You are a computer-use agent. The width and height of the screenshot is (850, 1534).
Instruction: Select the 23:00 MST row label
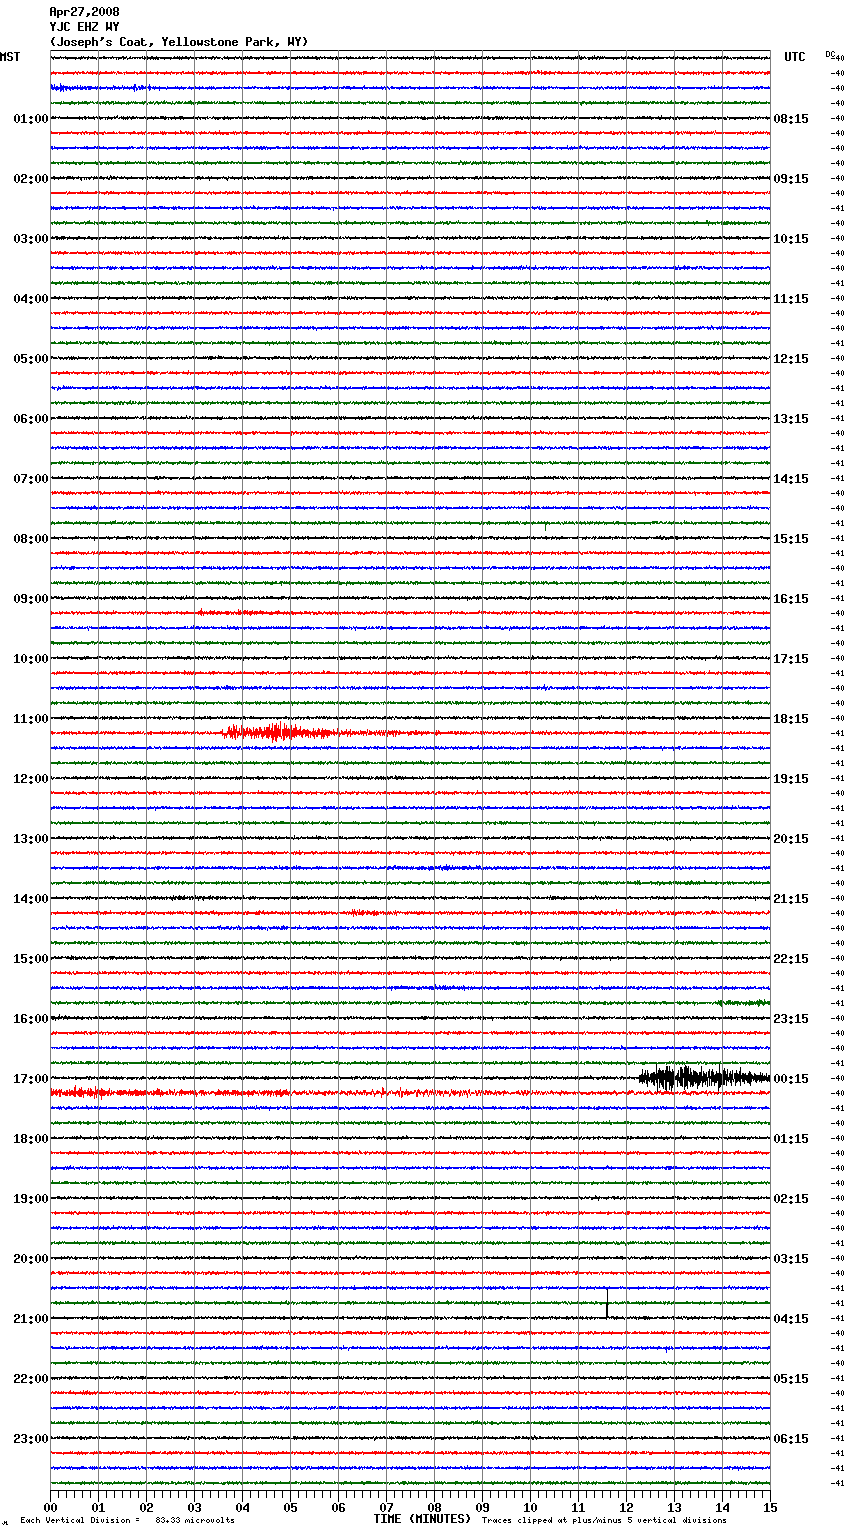click(30, 1439)
